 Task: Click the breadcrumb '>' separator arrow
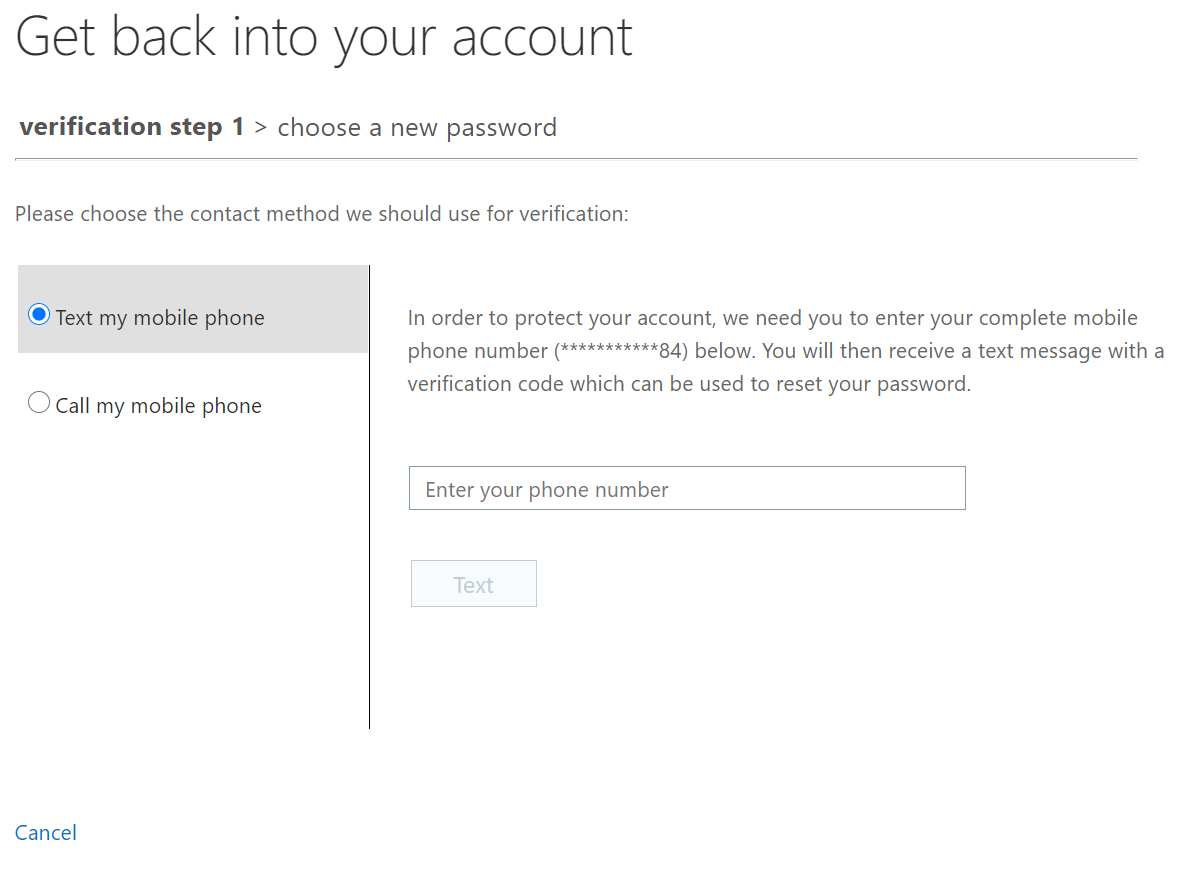261,127
